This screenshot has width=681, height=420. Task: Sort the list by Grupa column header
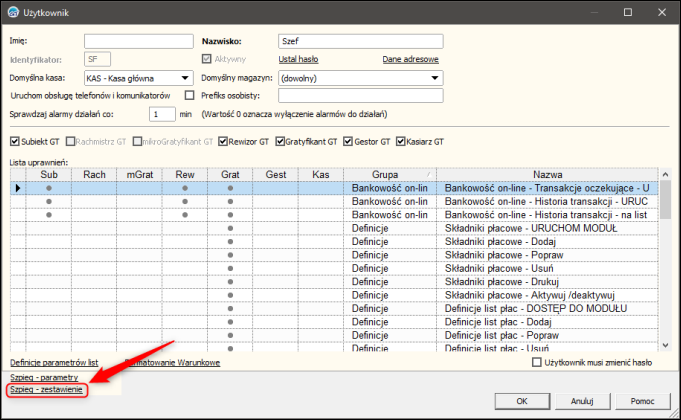pos(385,174)
